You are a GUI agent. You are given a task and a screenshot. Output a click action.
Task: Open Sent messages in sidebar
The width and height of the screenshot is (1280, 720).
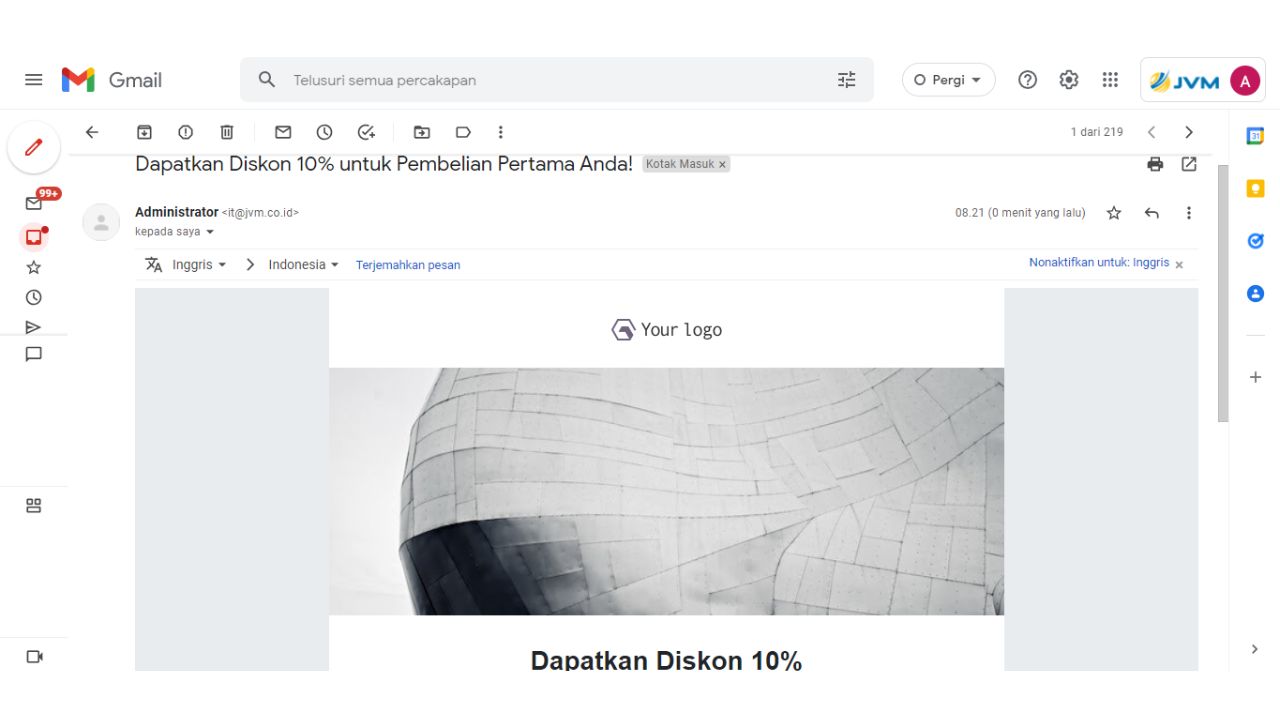point(34,327)
